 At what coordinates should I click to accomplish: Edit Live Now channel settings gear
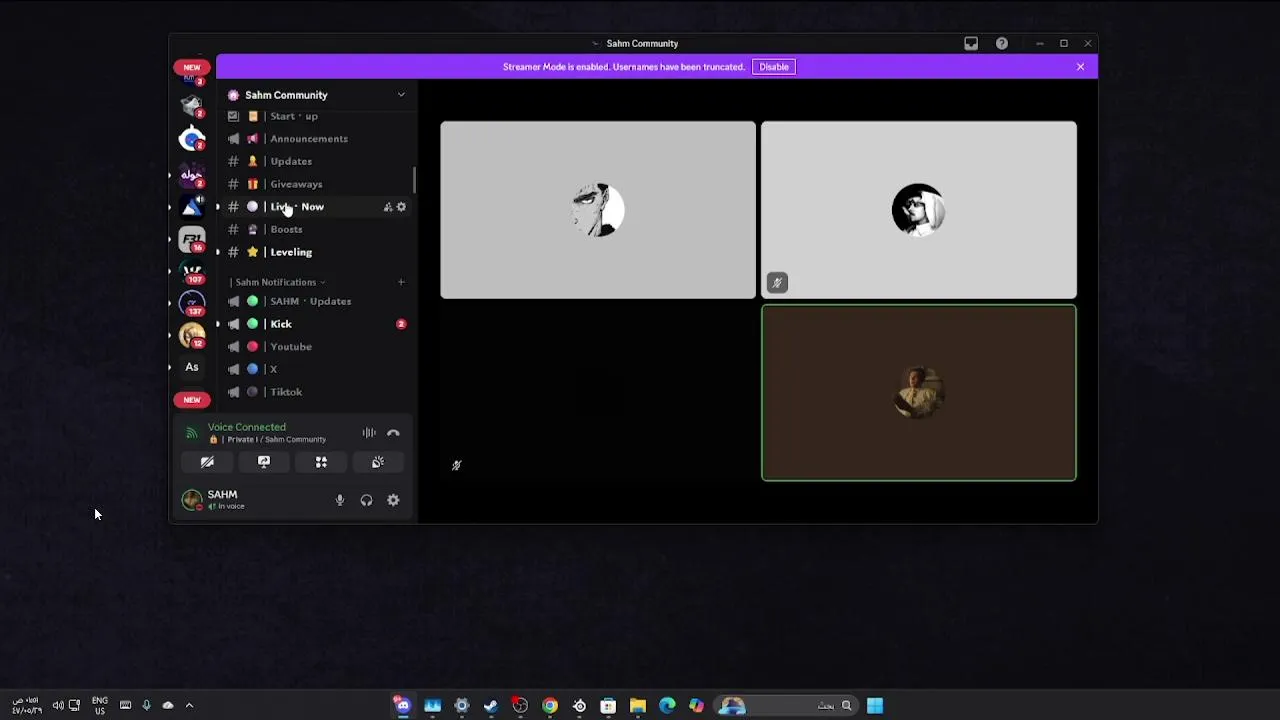point(401,207)
